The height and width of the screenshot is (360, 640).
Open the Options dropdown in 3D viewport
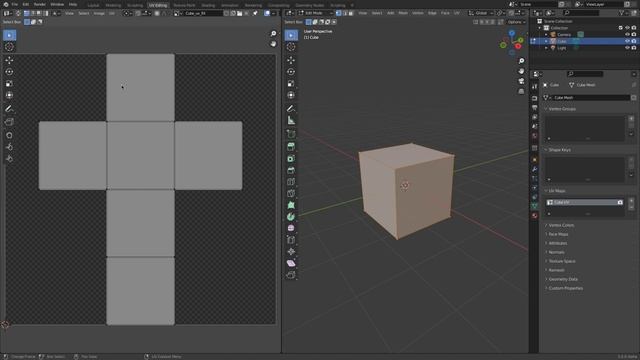[516, 22]
